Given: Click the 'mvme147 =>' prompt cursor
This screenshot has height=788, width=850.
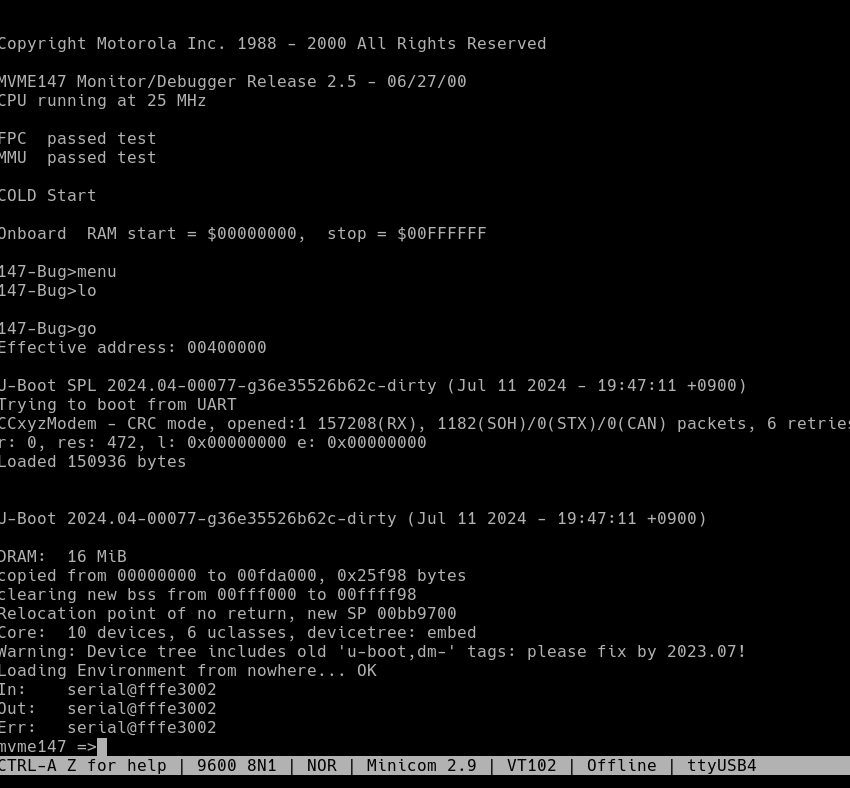Looking at the screenshot, I should [102, 747].
